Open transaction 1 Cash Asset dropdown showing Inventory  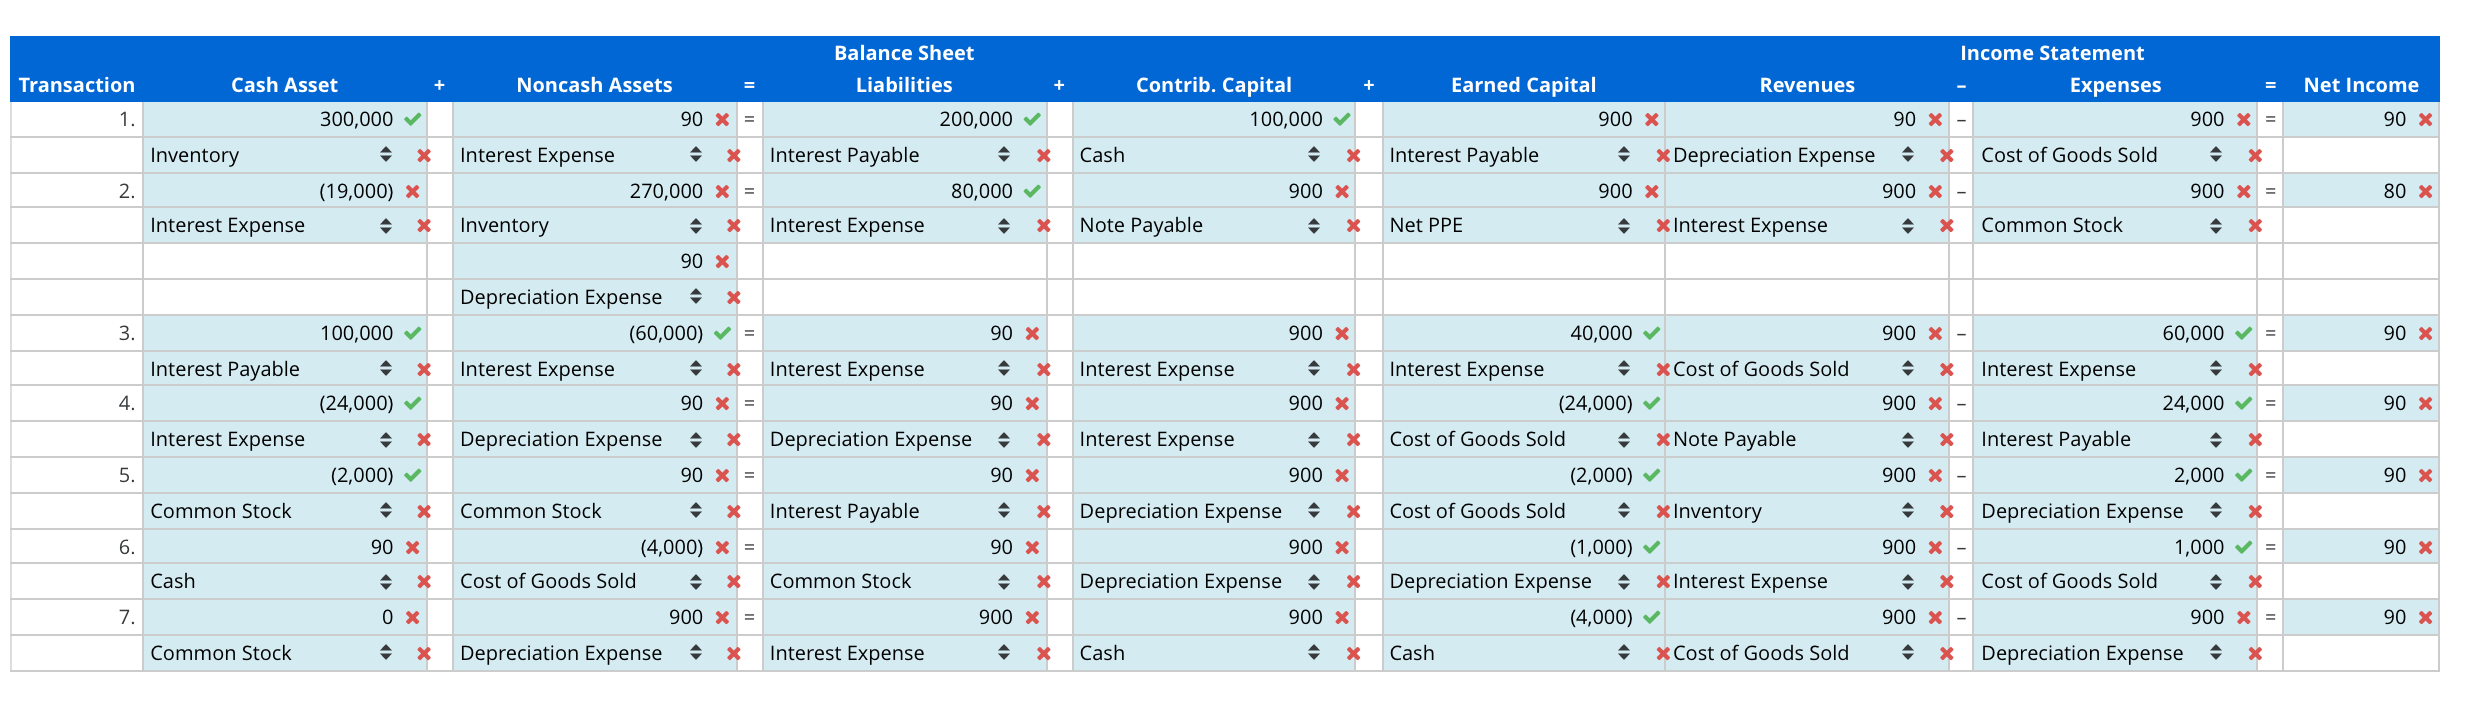(271, 155)
